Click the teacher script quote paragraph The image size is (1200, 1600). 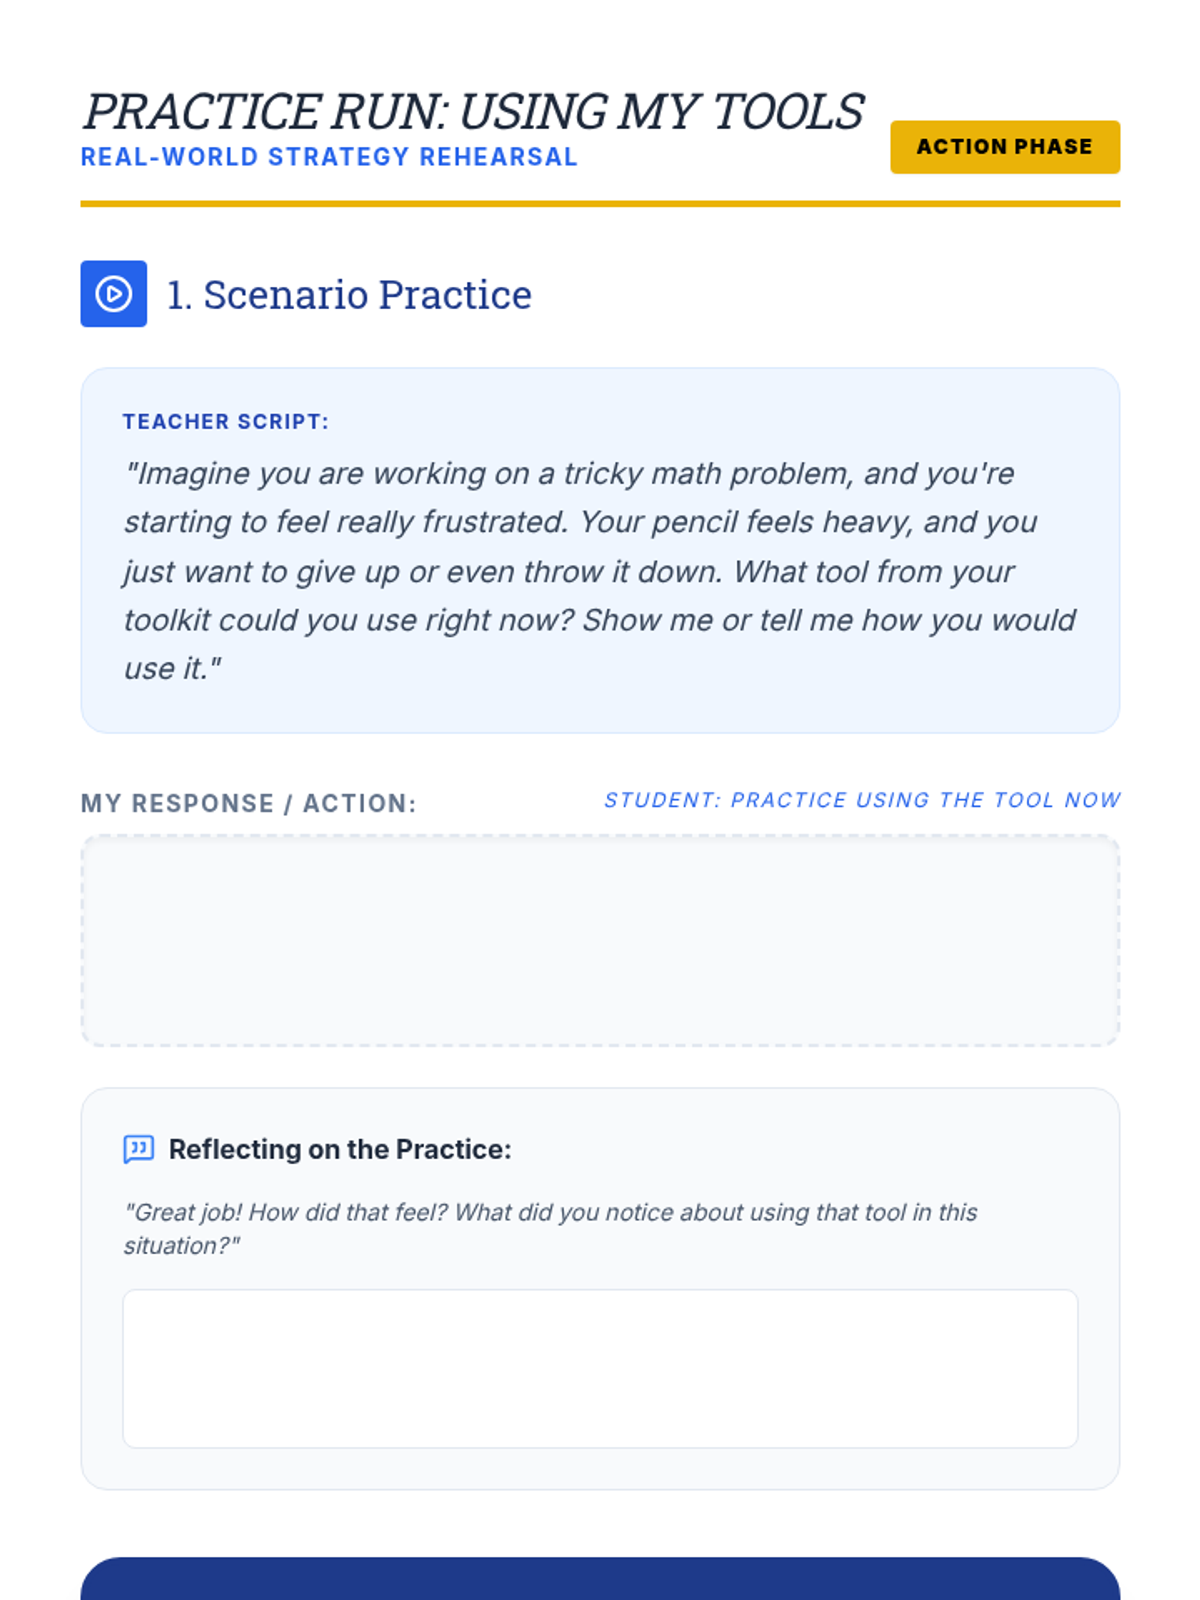click(598, 571)
